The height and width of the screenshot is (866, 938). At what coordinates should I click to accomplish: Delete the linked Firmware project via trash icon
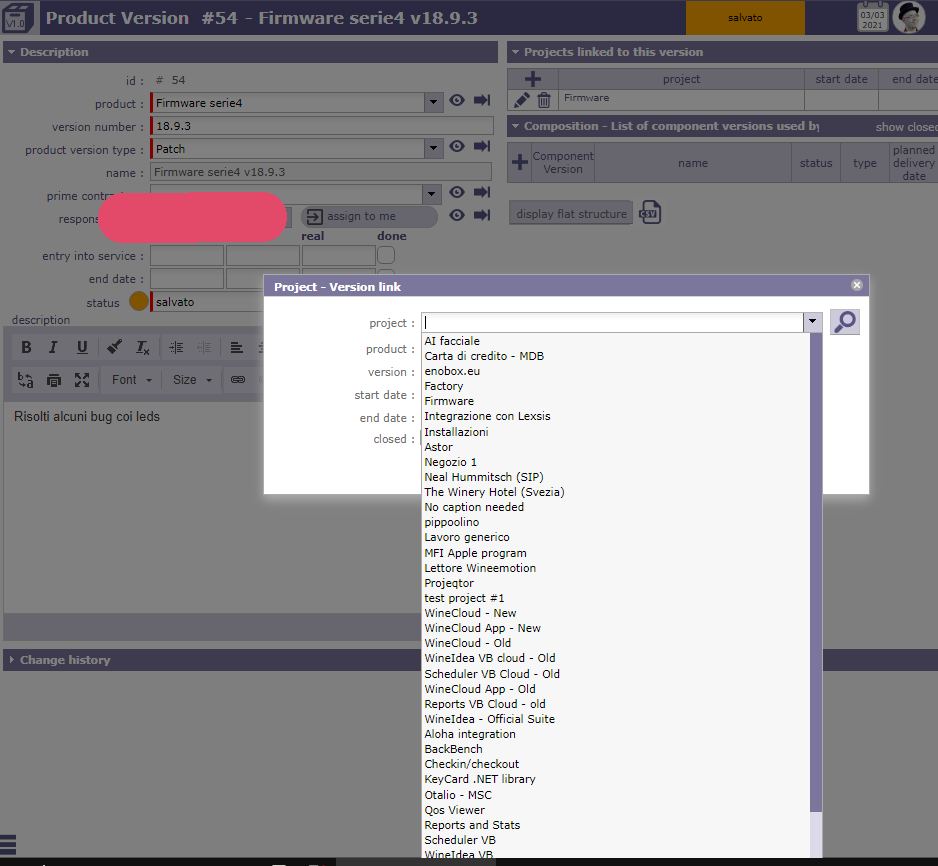(x=544, y=99)
